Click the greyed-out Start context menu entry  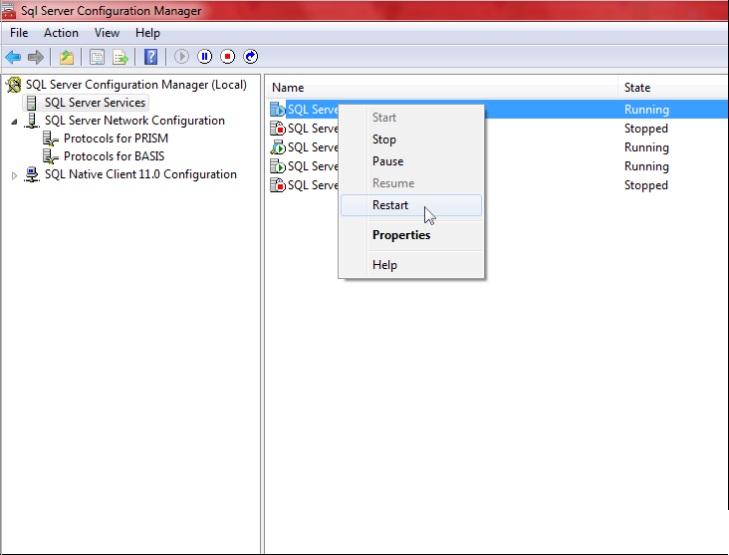(411, 118)
